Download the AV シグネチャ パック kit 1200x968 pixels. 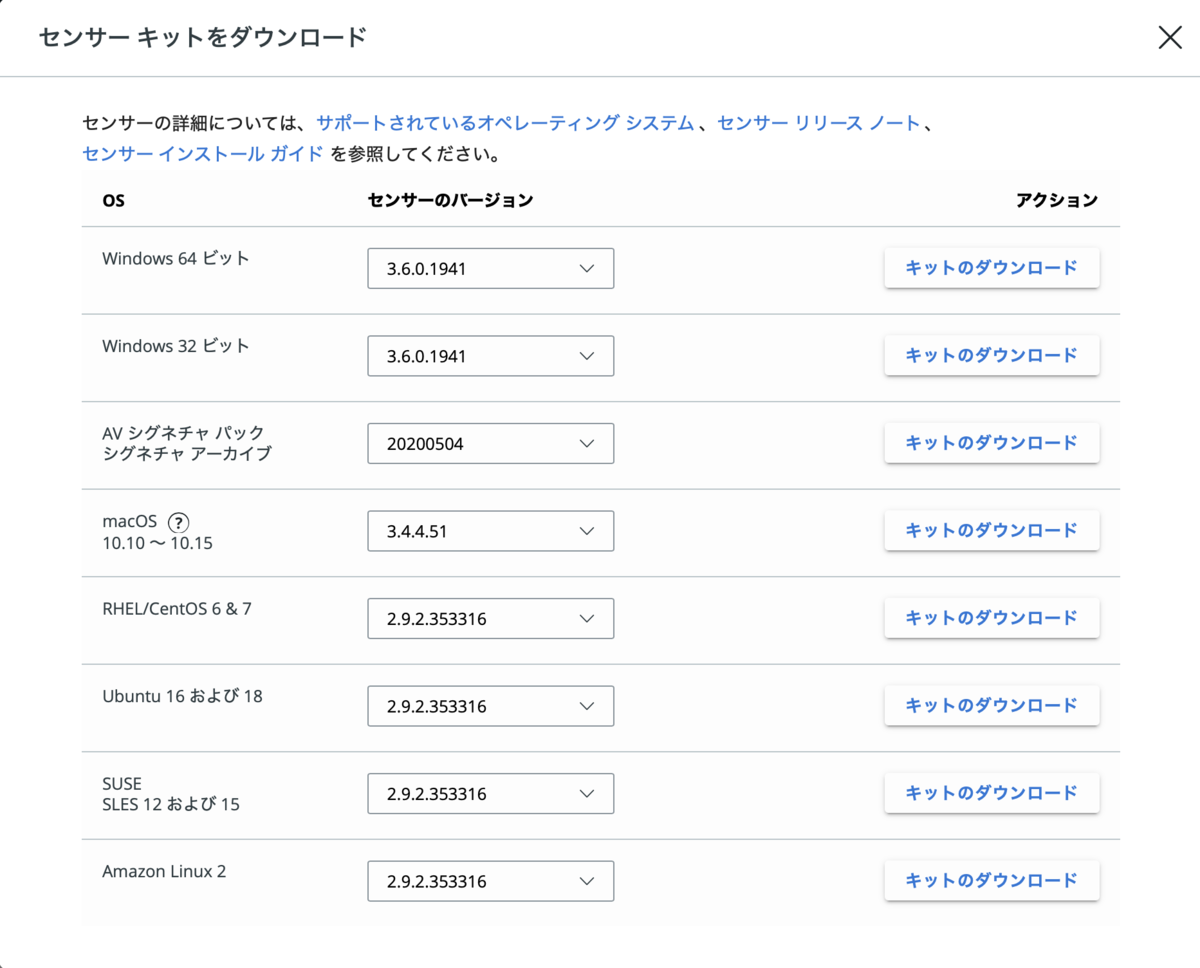pyautogui.click(x=991, y=443)
